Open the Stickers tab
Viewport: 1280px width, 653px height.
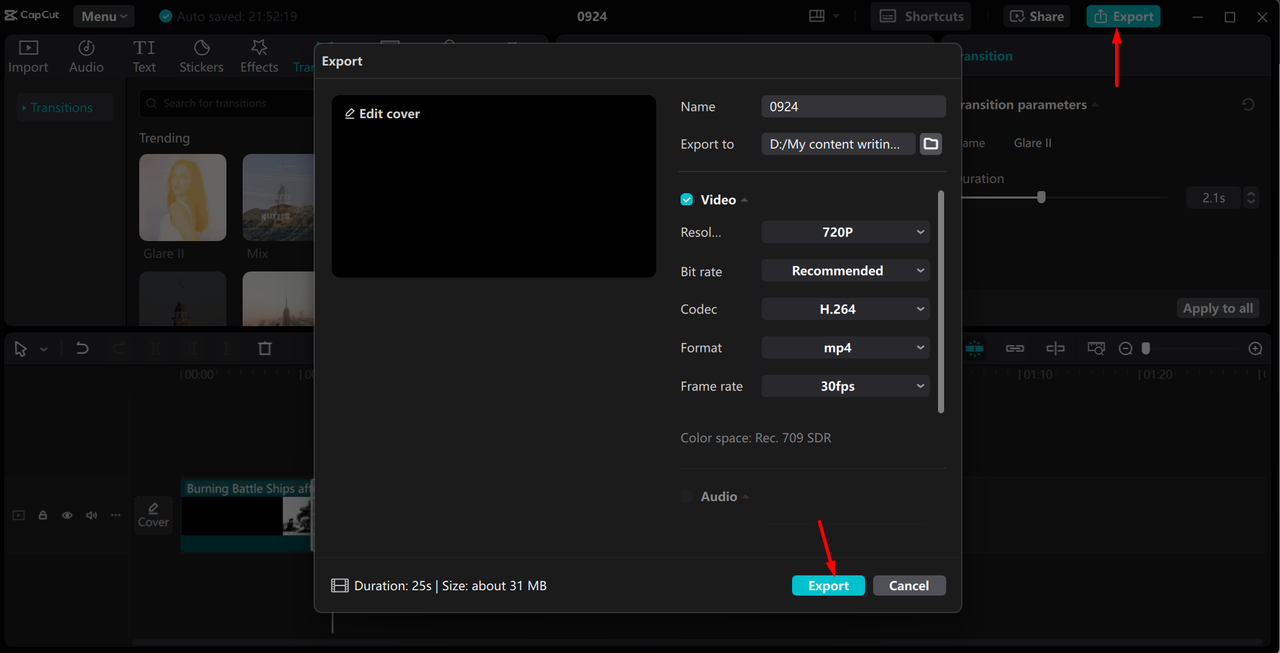tap(201, 57)
